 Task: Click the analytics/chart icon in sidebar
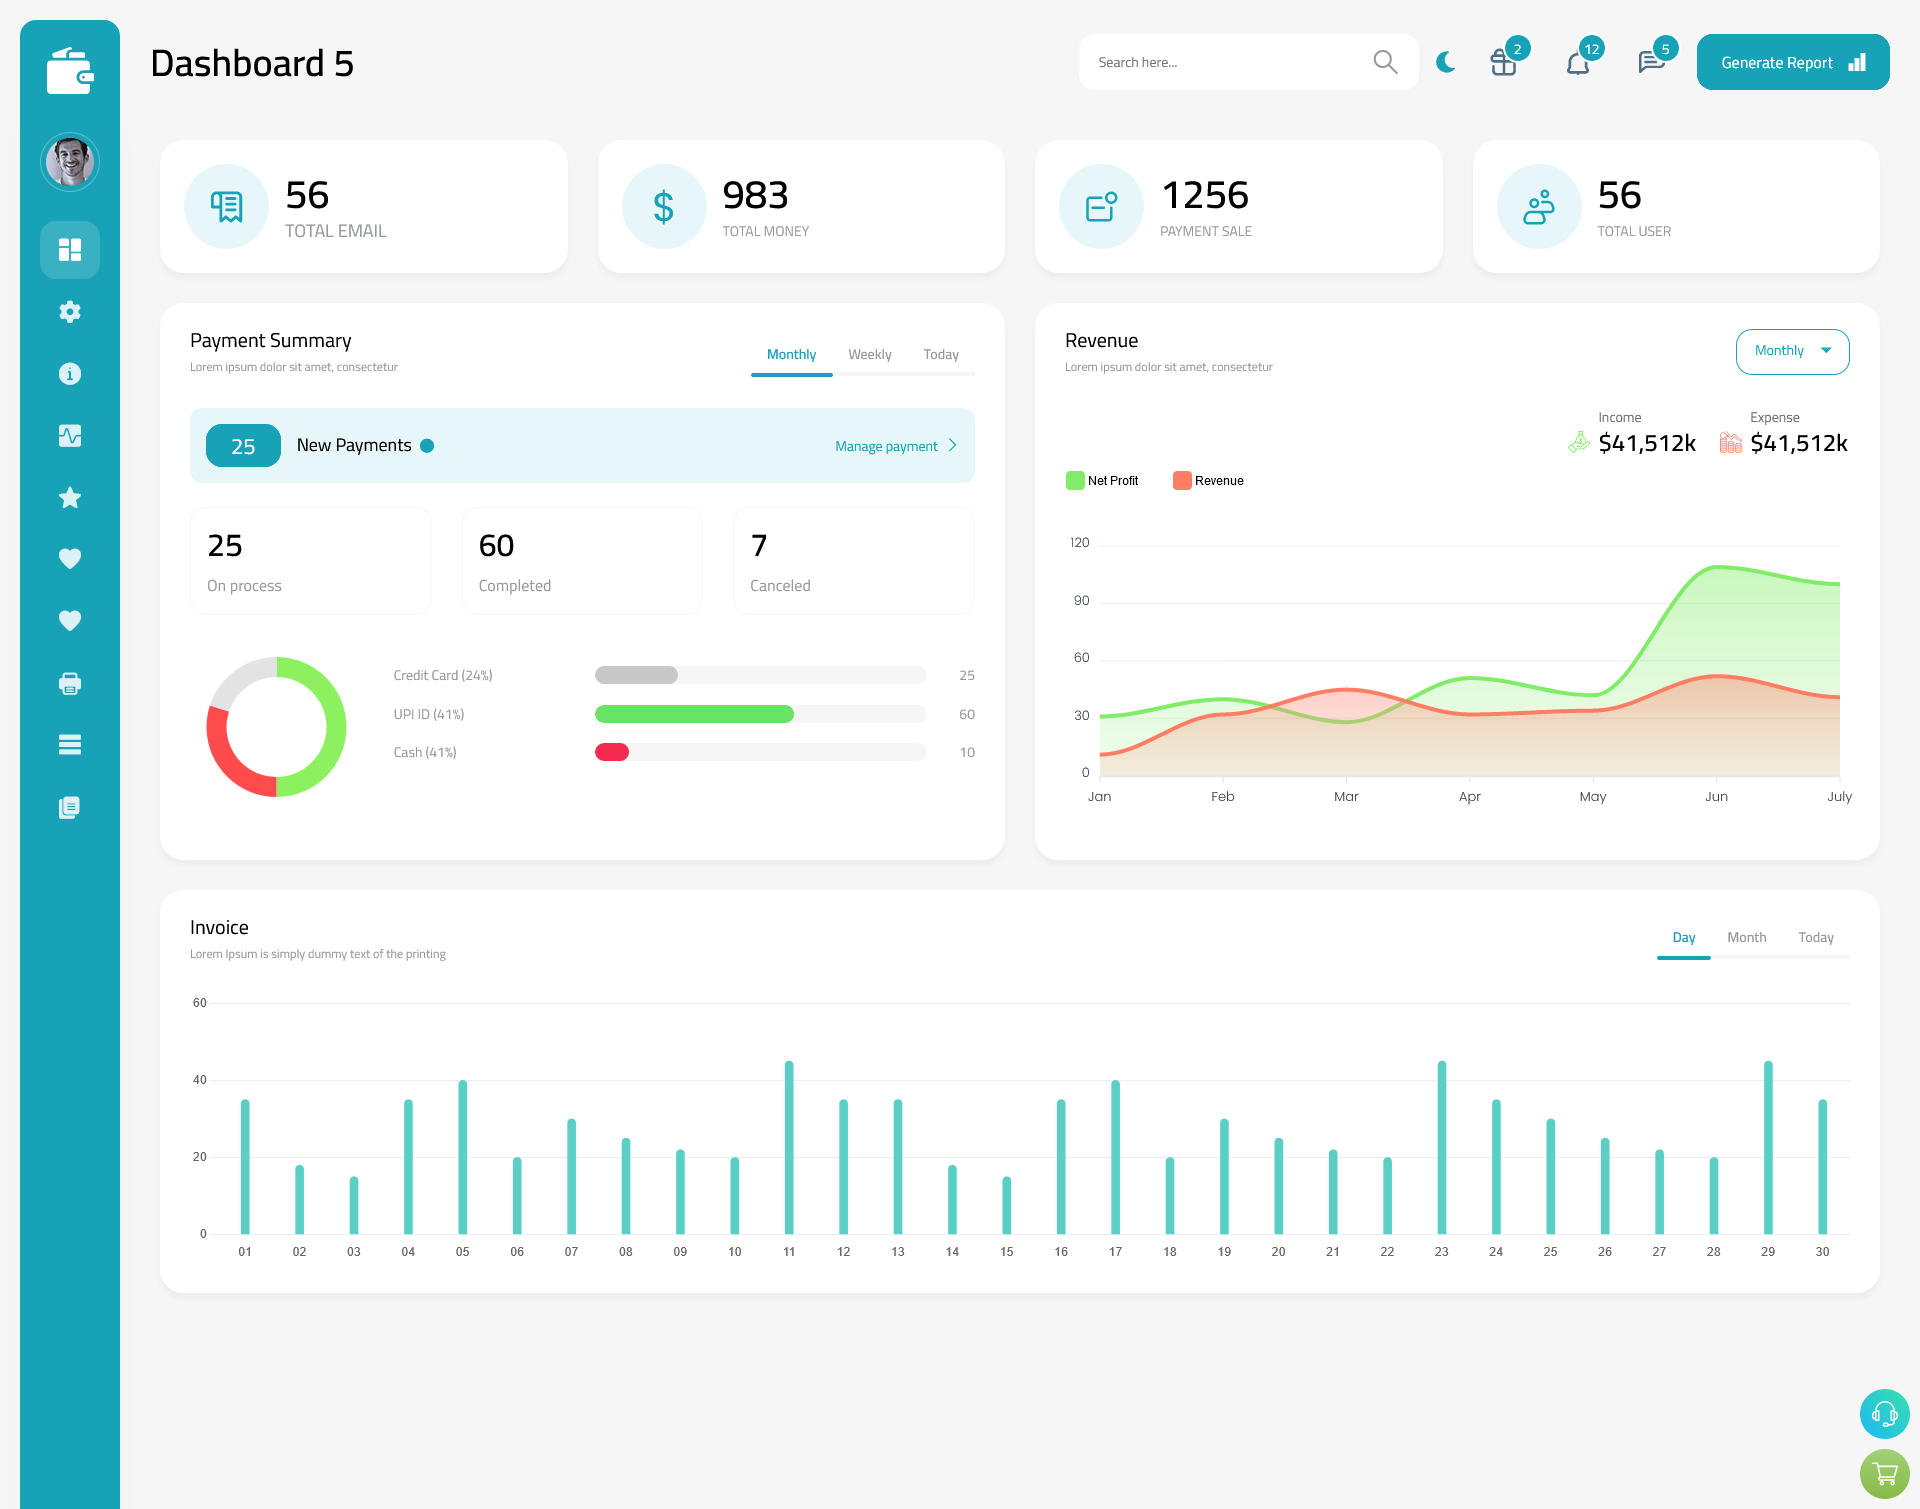[70, 435]
